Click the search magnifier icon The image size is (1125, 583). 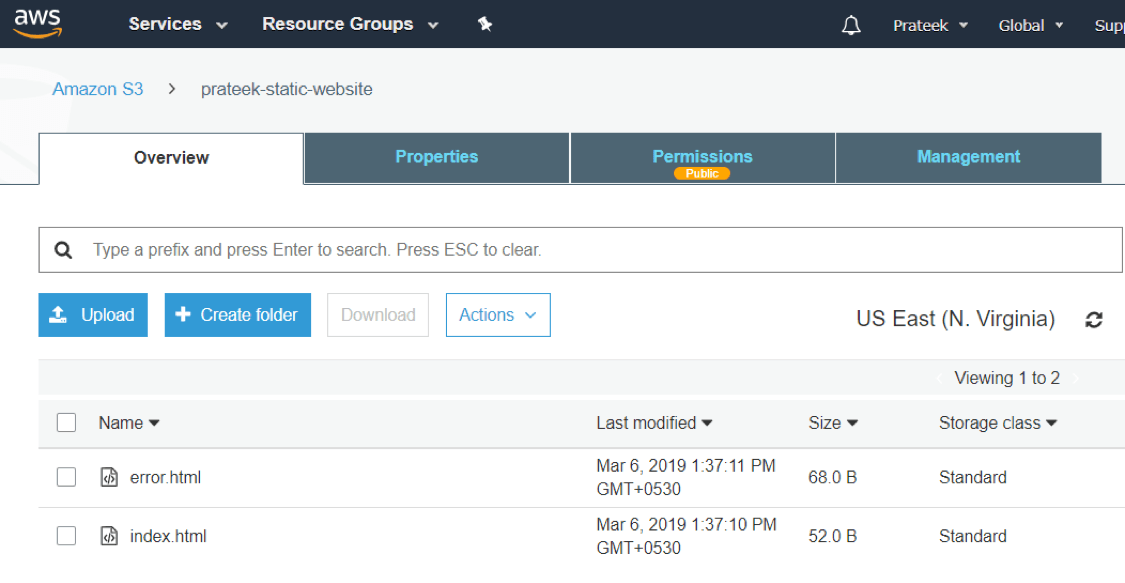point(63,250)
